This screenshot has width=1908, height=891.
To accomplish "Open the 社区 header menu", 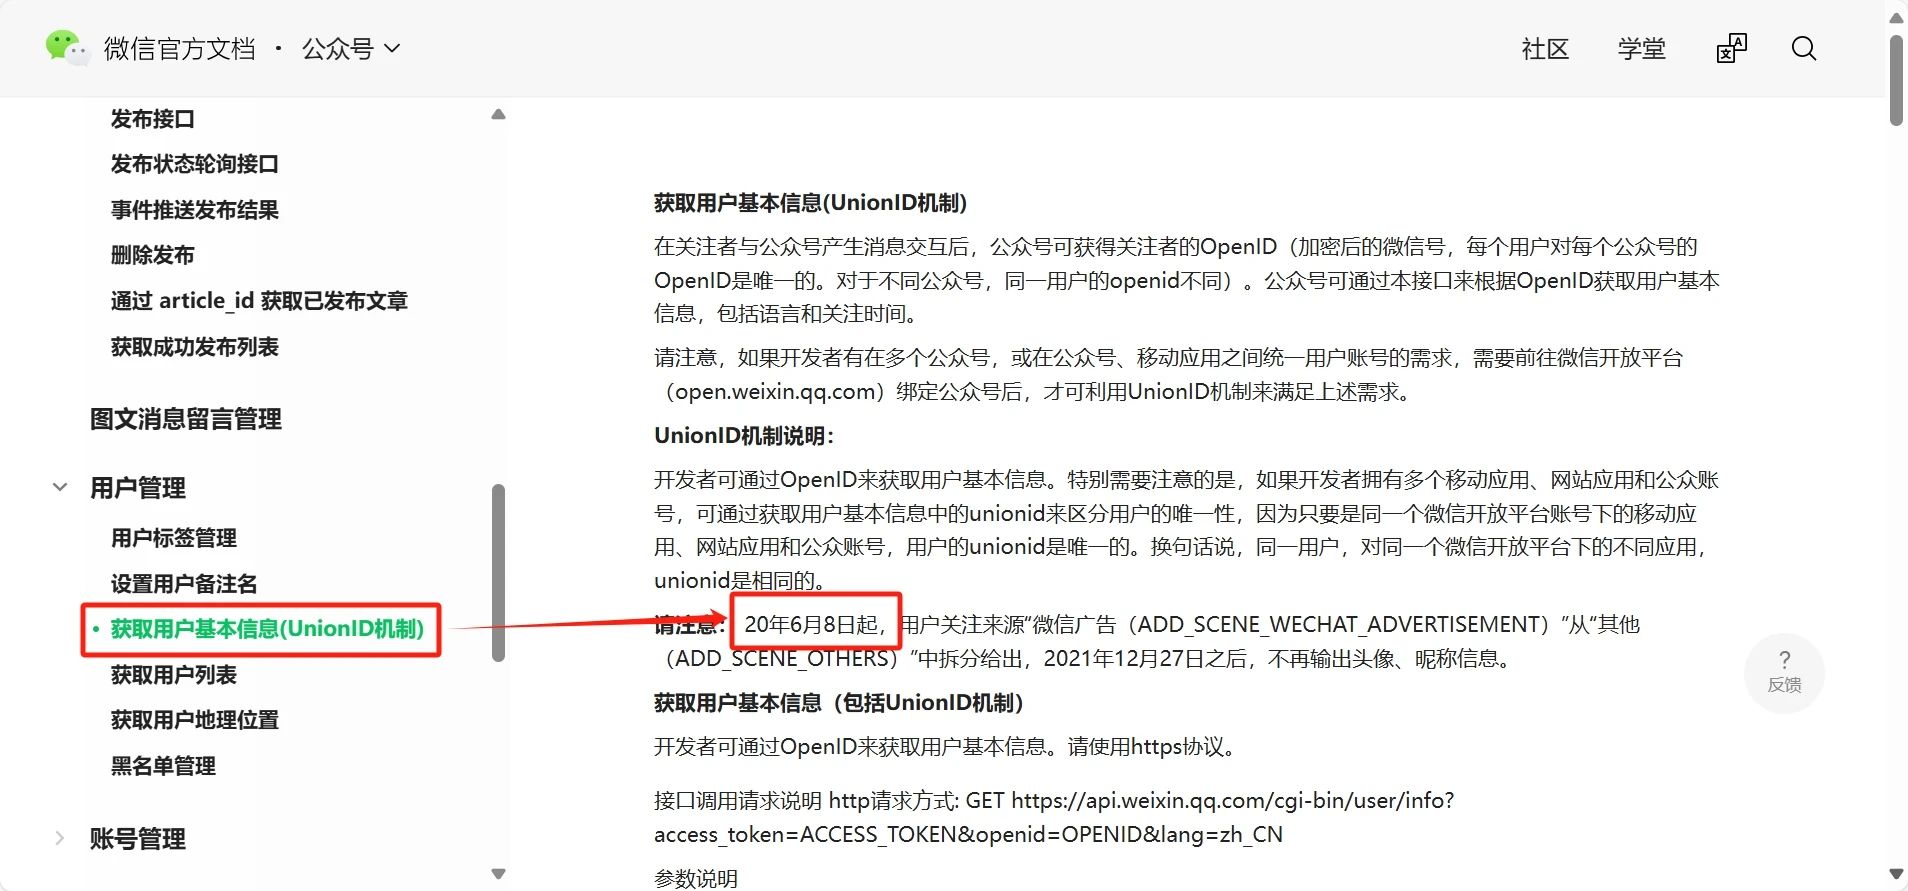I will coord(1545,48).
